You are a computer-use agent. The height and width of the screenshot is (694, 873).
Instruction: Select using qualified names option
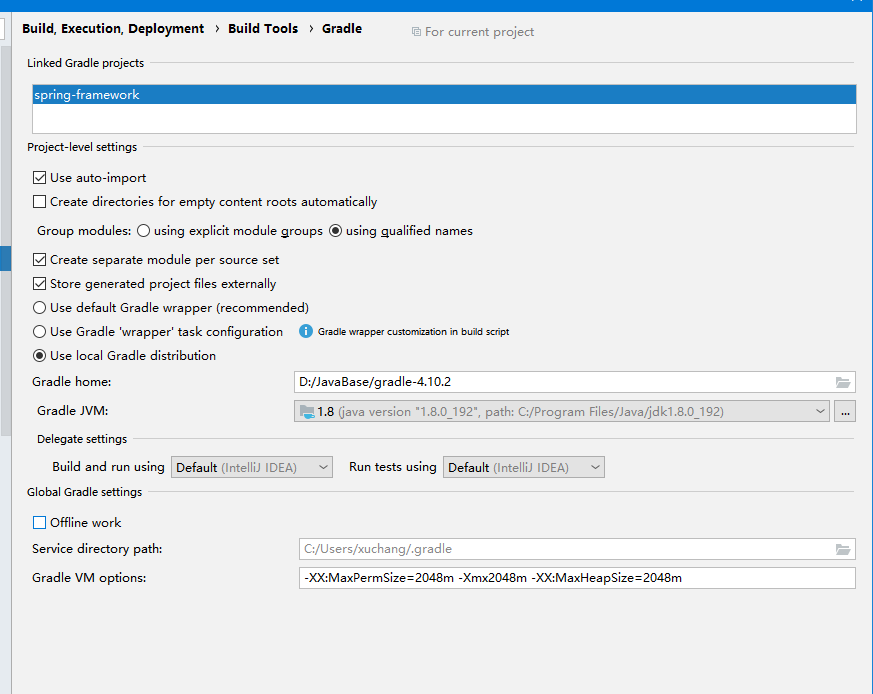[335, 231]
